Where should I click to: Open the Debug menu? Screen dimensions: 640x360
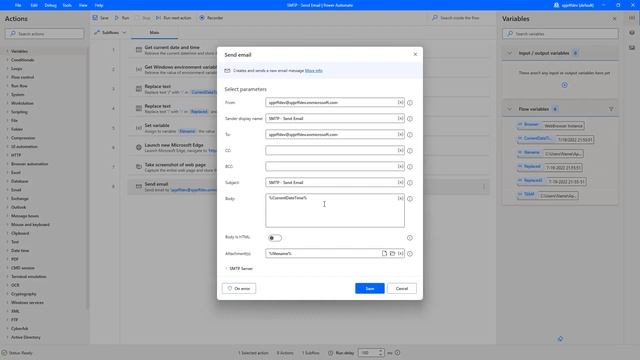click(50, 5)
